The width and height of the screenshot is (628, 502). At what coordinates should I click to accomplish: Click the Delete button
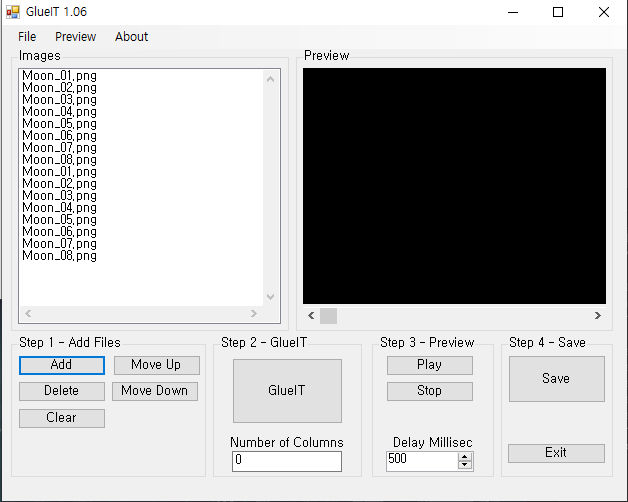click(x=62, y=391)
